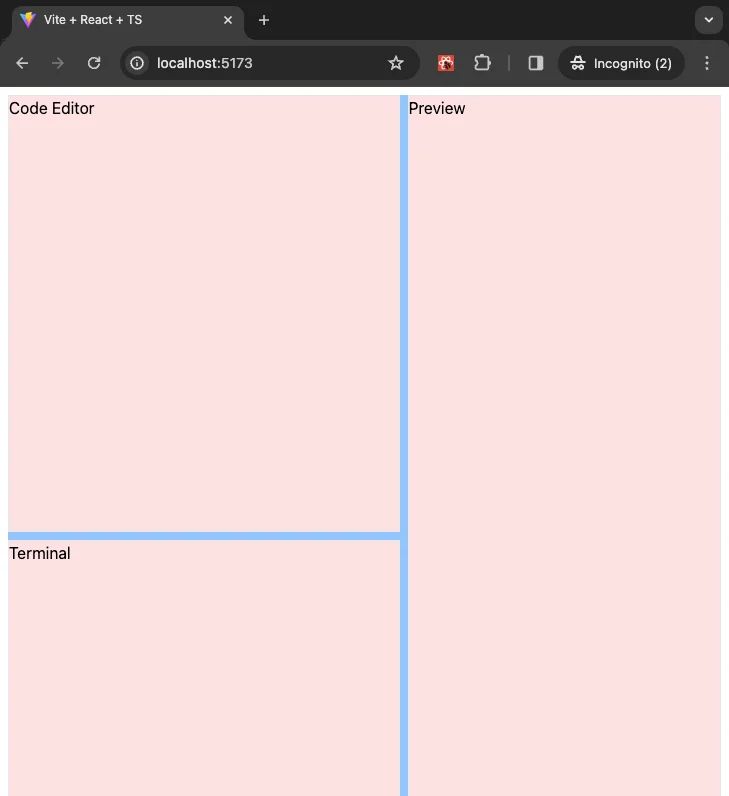View site information for localhost

point(138,63)
